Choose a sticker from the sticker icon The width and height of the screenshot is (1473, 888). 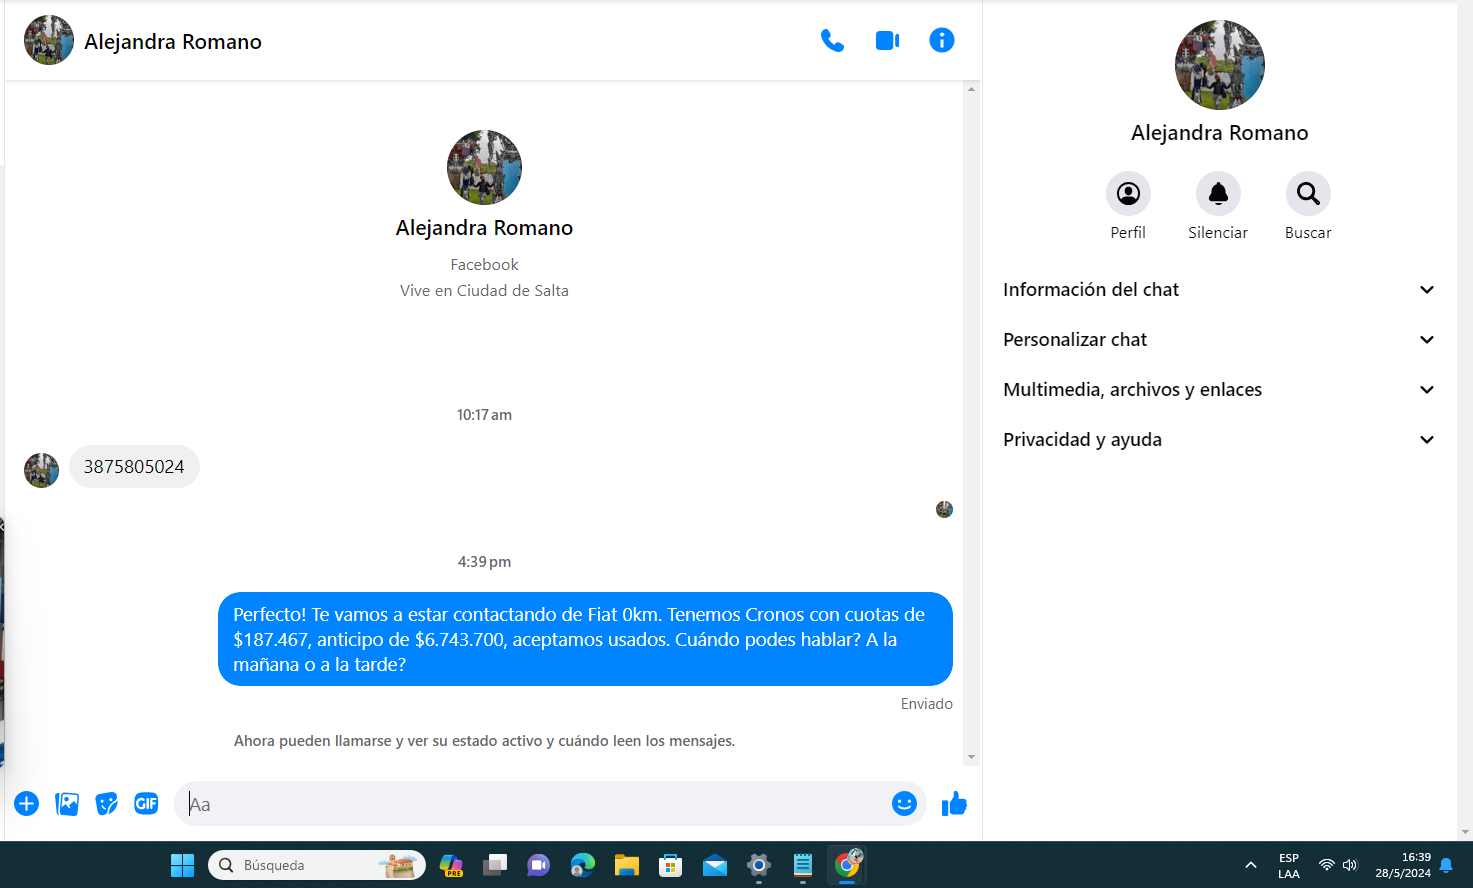(106, 804)
